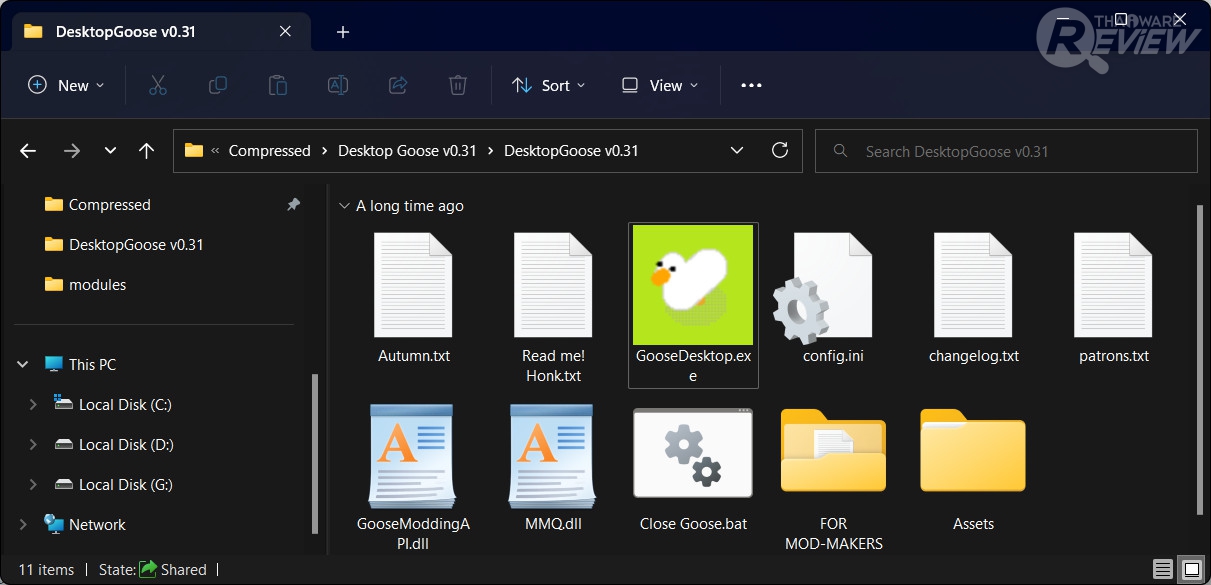The image size is (1211, 585).
Task: Open the New item menu
Action: coord(66,86)
